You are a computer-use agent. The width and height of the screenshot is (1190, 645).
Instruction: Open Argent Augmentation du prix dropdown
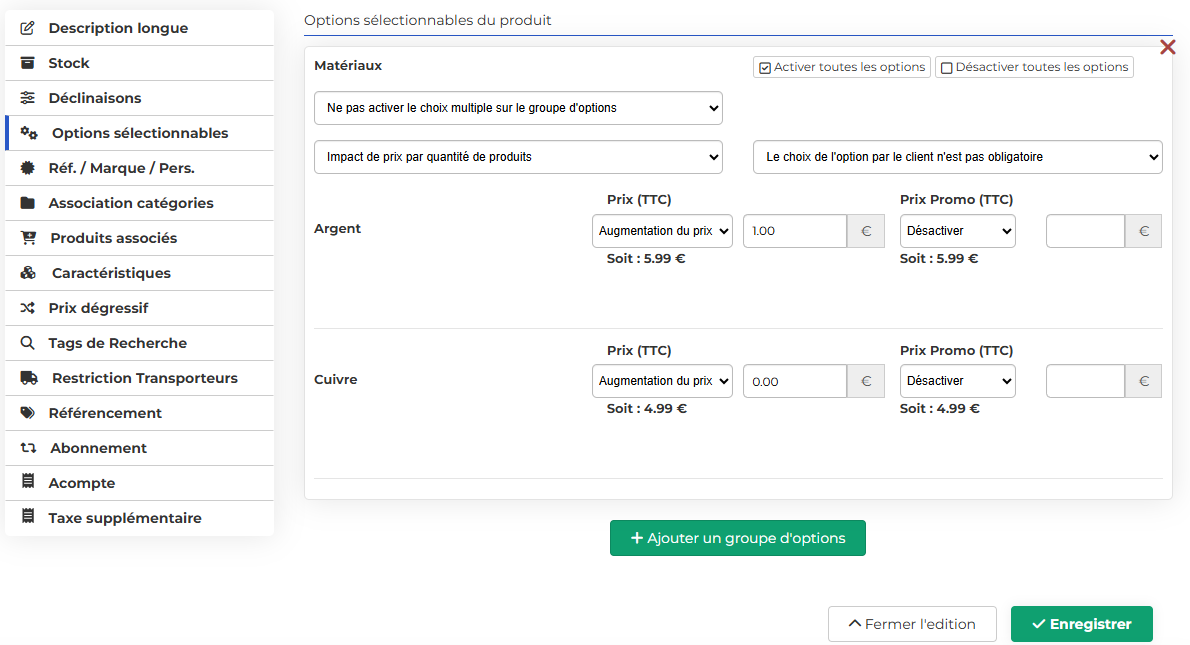tap(663, 231)
